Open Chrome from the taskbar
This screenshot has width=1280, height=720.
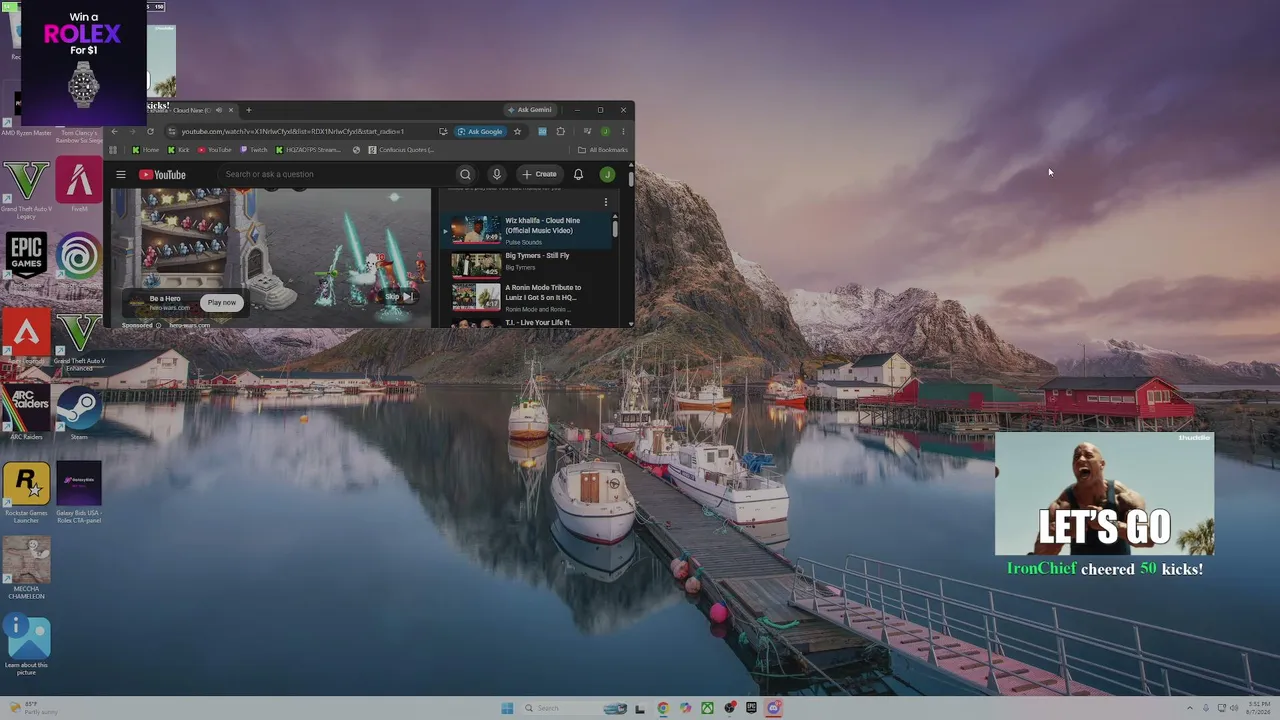663,708
